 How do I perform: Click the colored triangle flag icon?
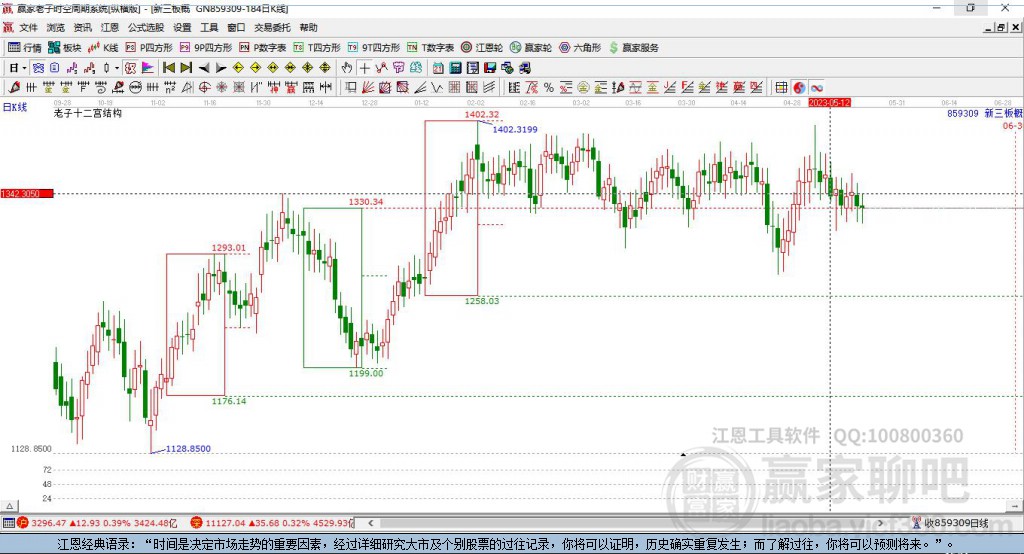pyautogui.click(x=148, y=68)
